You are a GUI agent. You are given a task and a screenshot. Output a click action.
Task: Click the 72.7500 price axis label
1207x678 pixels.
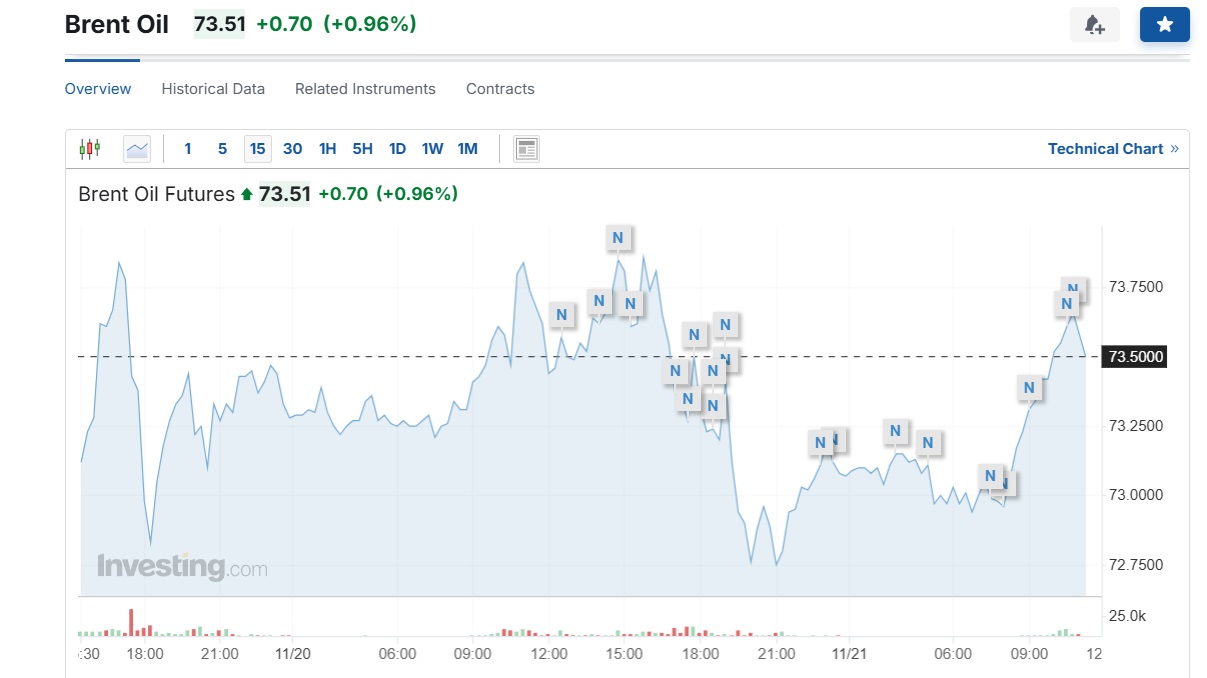coord(1136,565)
